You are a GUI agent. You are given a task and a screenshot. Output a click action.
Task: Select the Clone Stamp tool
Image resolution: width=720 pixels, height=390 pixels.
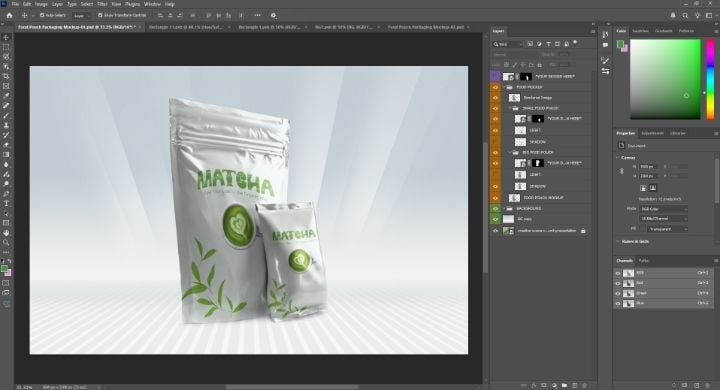[6, 125]
